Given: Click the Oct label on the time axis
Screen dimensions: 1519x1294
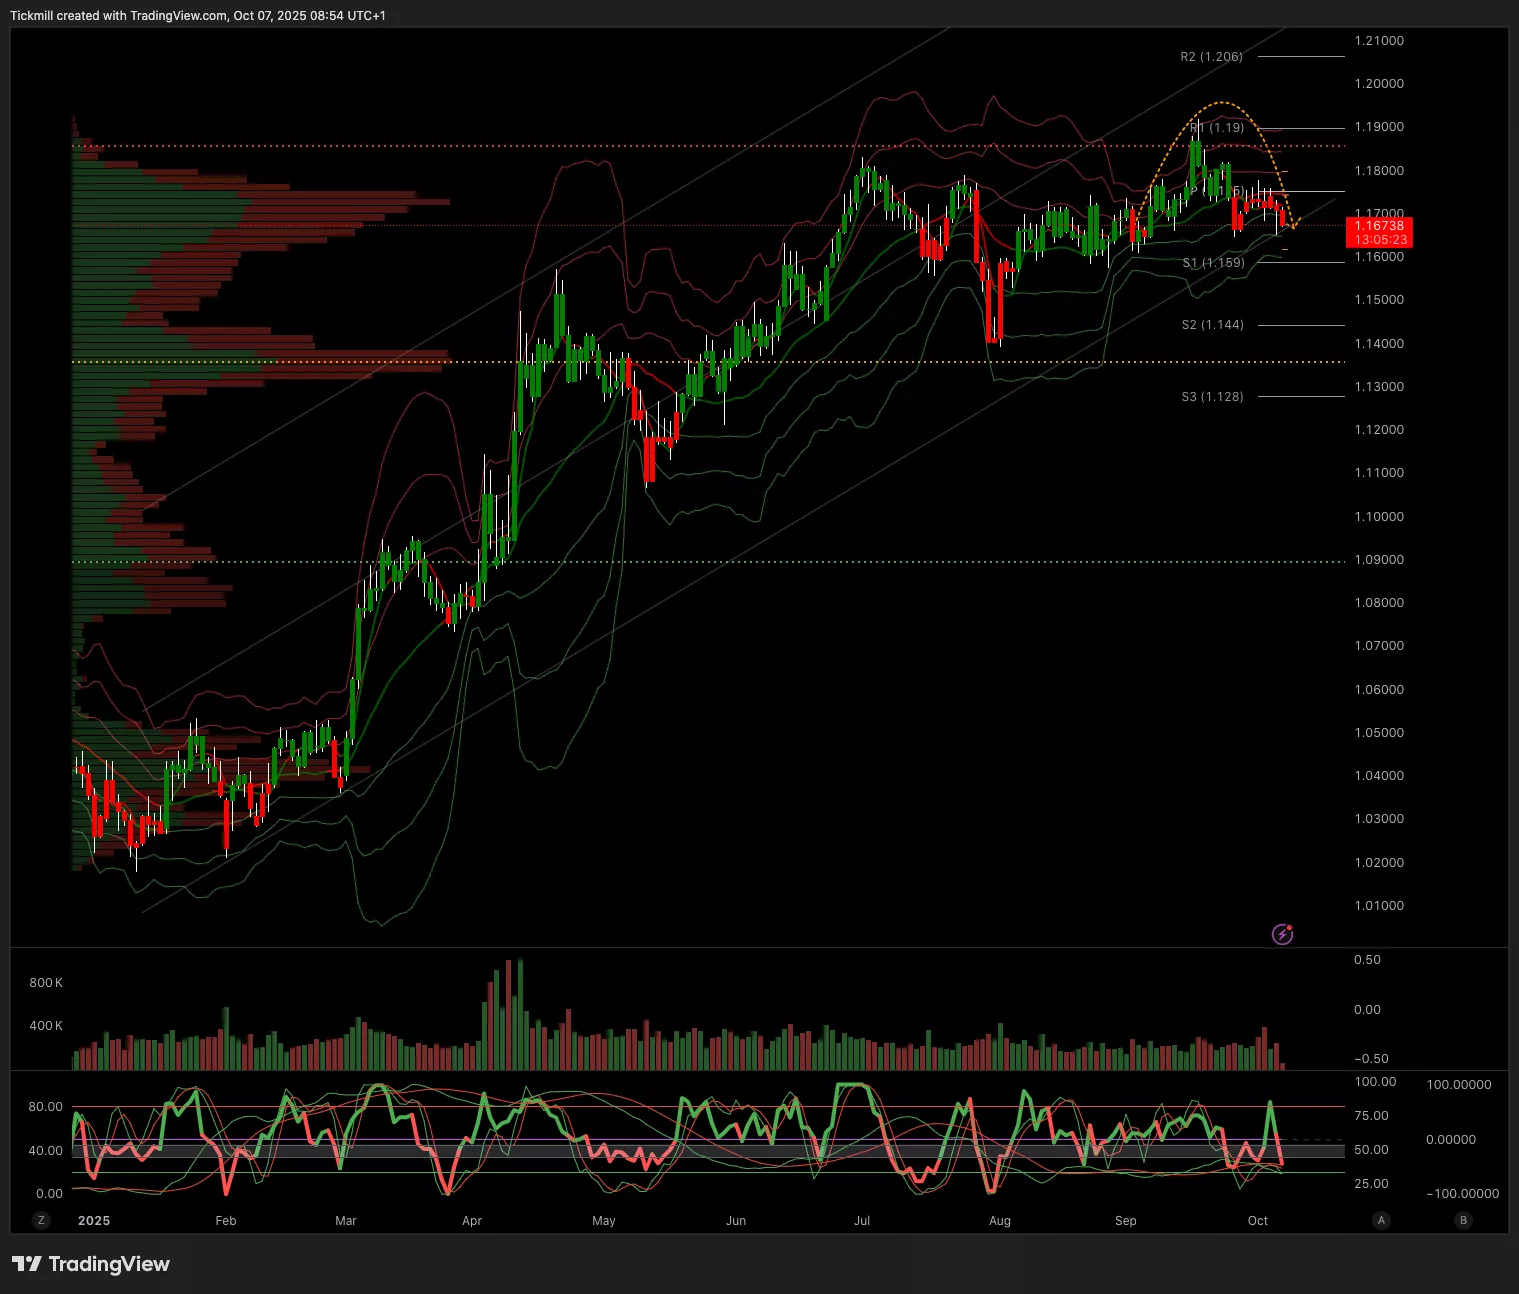Looking at the screenshot, I should click(1258, 1221).
